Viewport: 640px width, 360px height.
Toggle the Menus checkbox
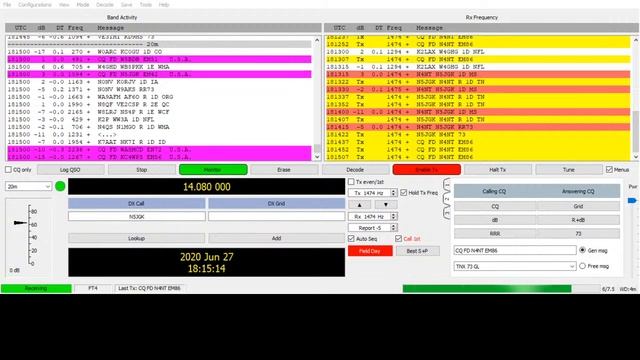click(609, 169)
